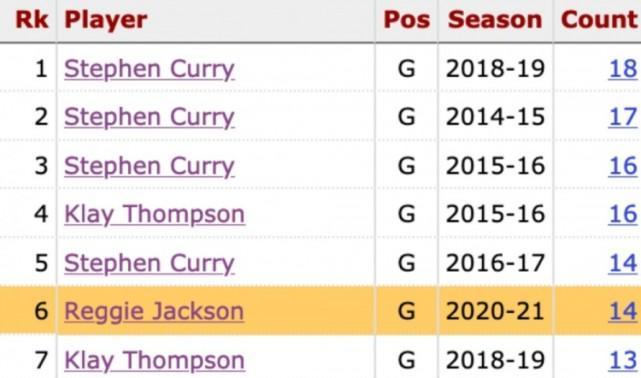Viewport: 641px width, 378px height.
Task: Sort table by the Season column header
Action: pos(495,20)
